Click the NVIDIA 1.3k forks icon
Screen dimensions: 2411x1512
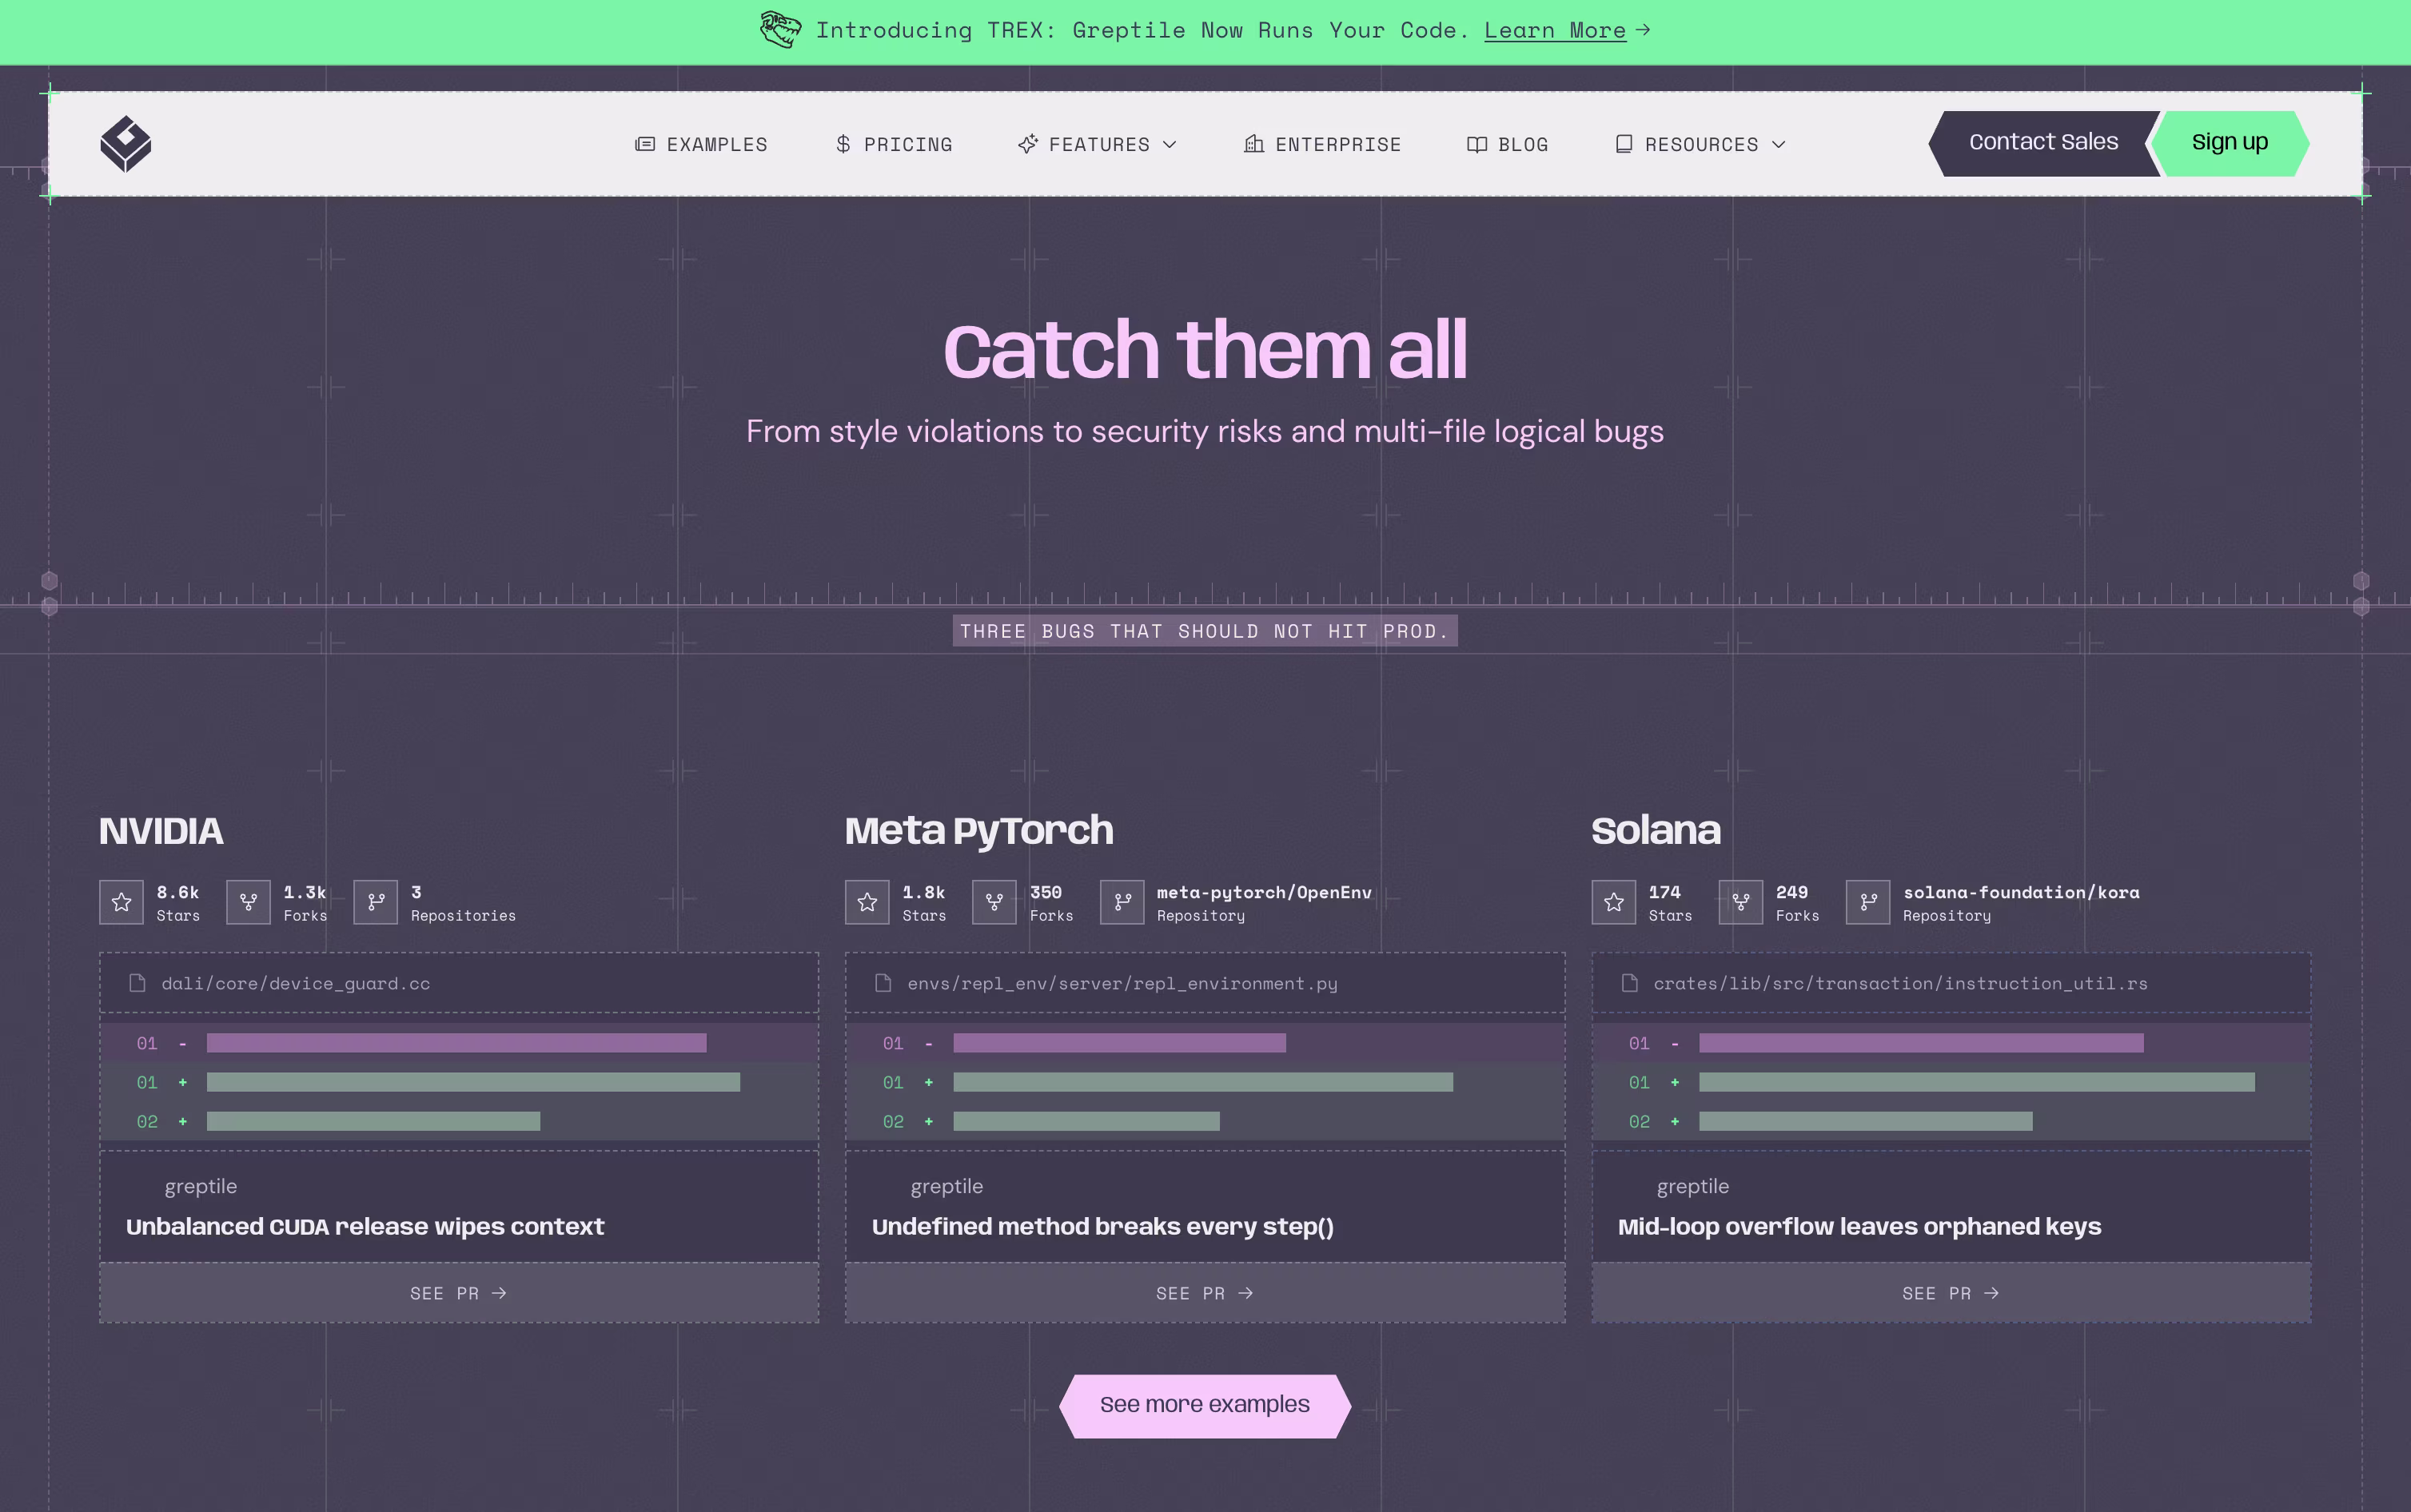tap(248, 902)
